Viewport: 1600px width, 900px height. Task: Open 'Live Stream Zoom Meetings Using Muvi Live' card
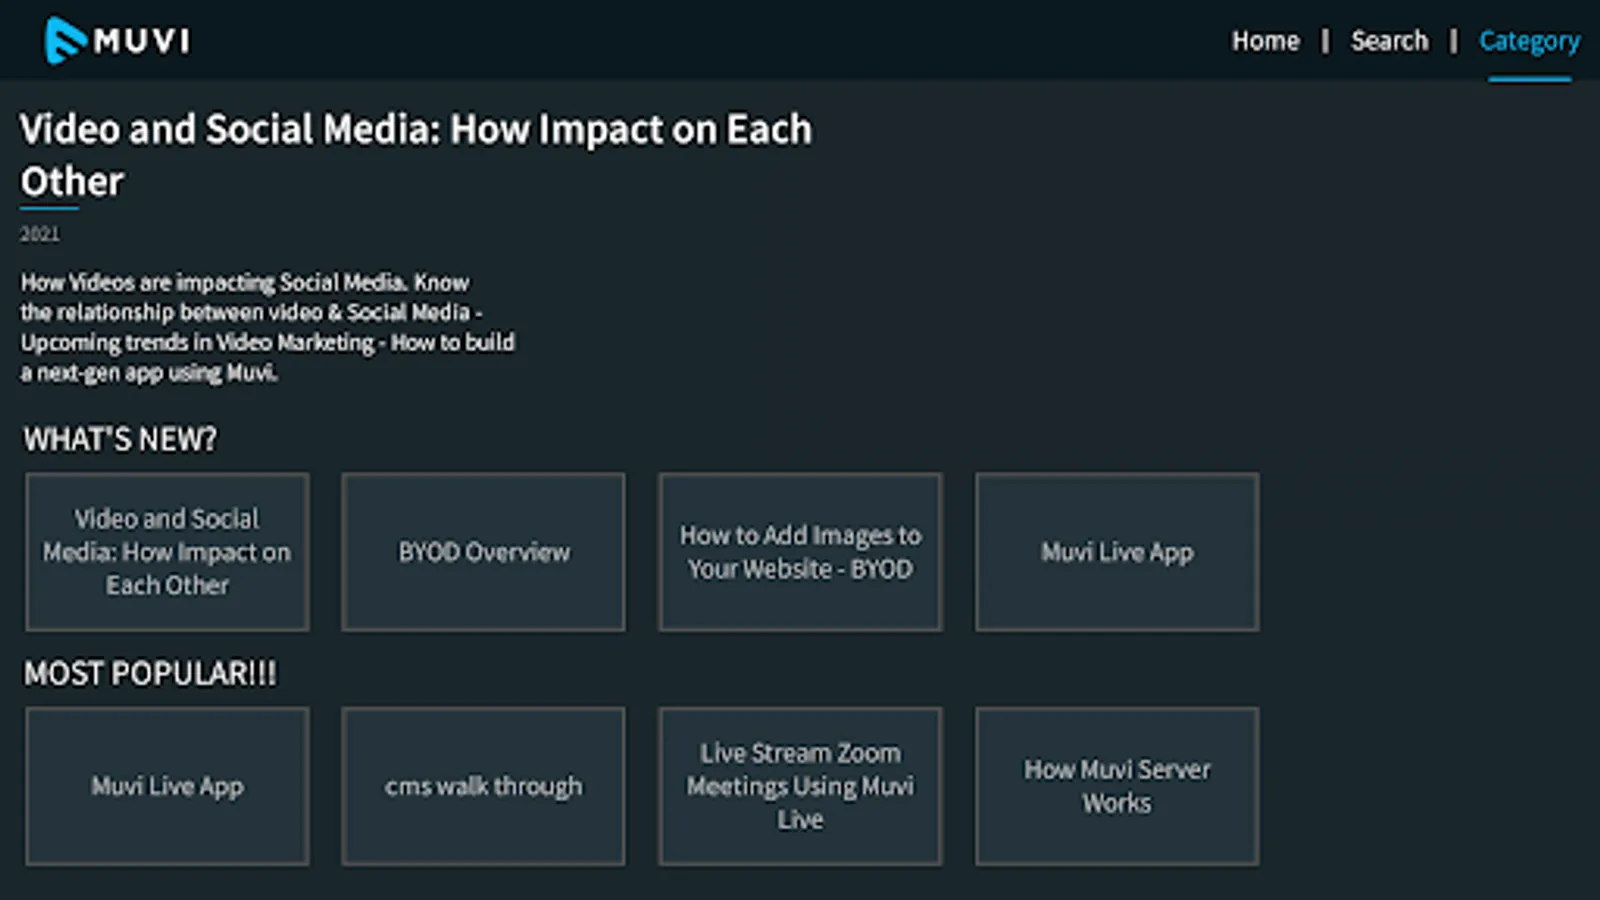coord(800,786)
